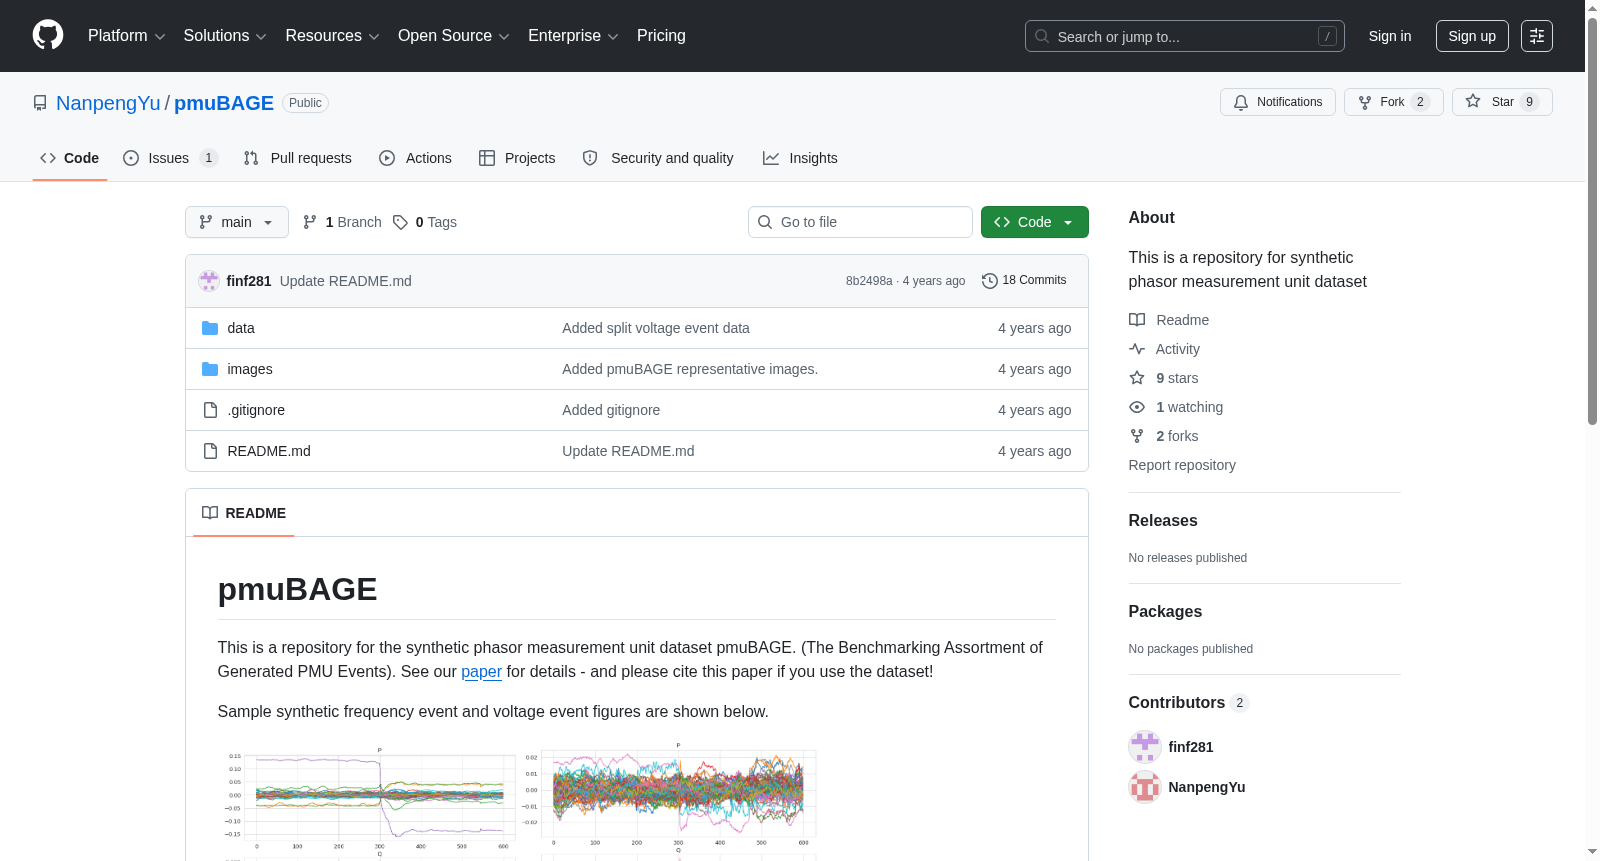This screenshot has height=861, width=1600.
Task: Open the voltage event sample figure
Action: coord(670,800)
